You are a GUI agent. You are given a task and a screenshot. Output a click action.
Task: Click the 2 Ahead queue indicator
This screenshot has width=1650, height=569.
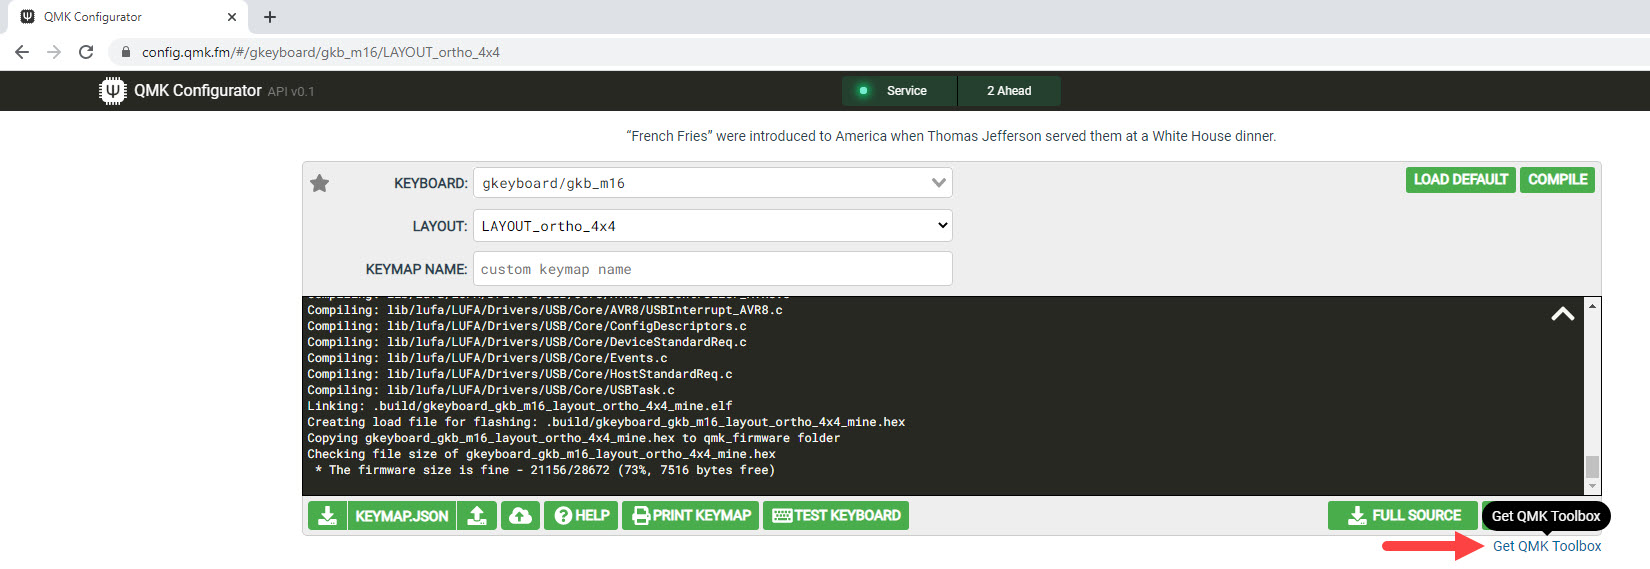(x=1009, y=91)
